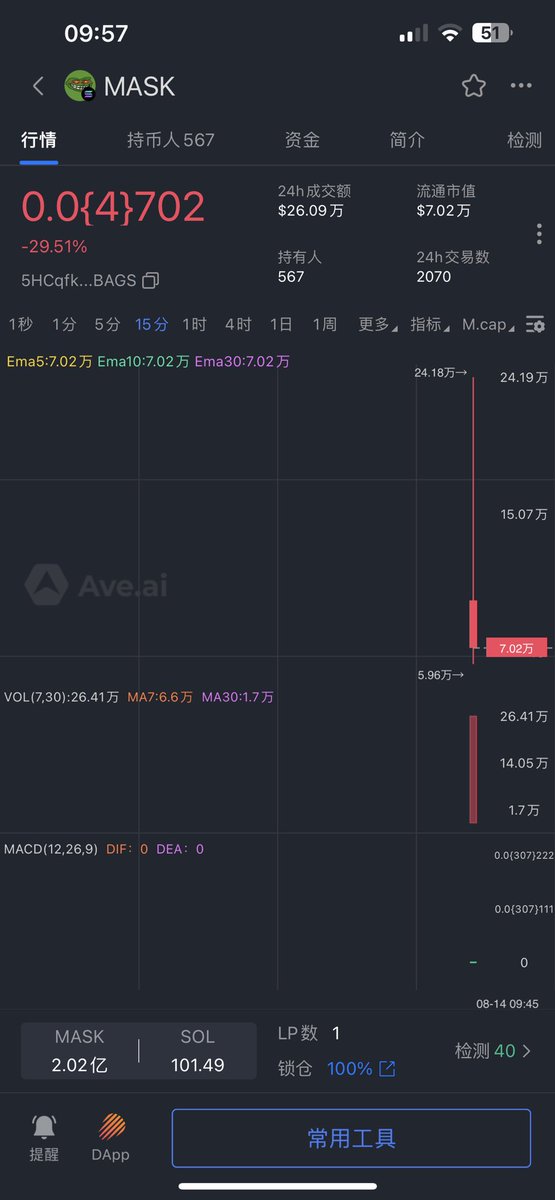555x1200 pixels.
Task: Tap the 常用工具 button
Action: (x=351, y=1138)
